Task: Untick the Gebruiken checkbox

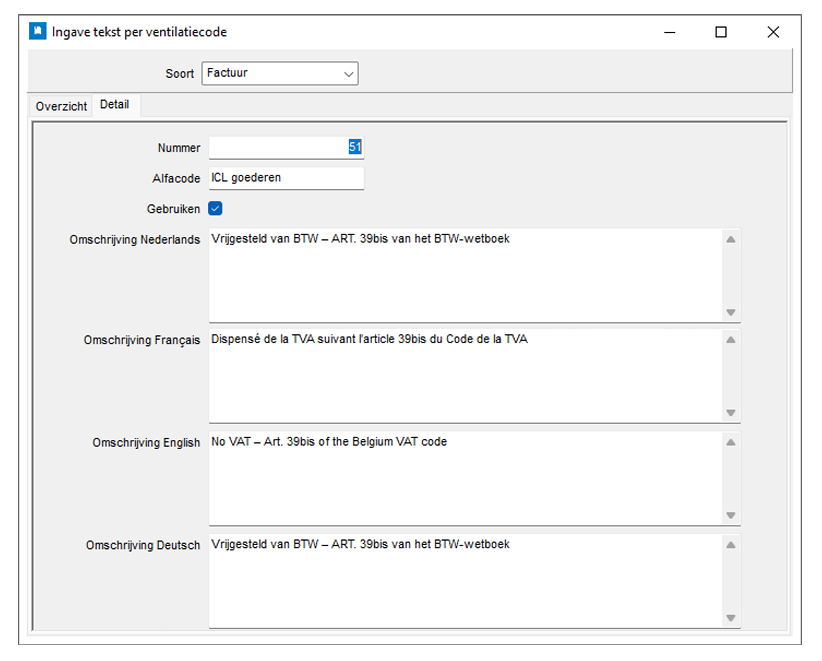Action: click(x=215, y=209)
